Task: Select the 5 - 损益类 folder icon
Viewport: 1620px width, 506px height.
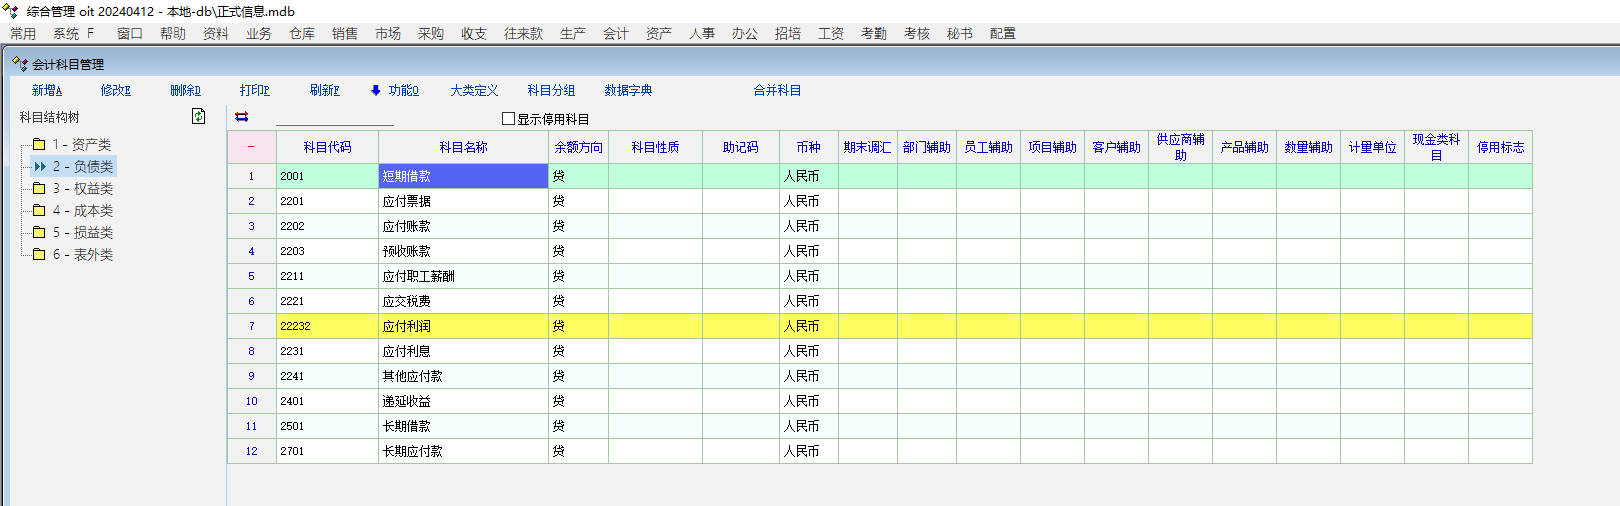Action: tap(39, 232)
